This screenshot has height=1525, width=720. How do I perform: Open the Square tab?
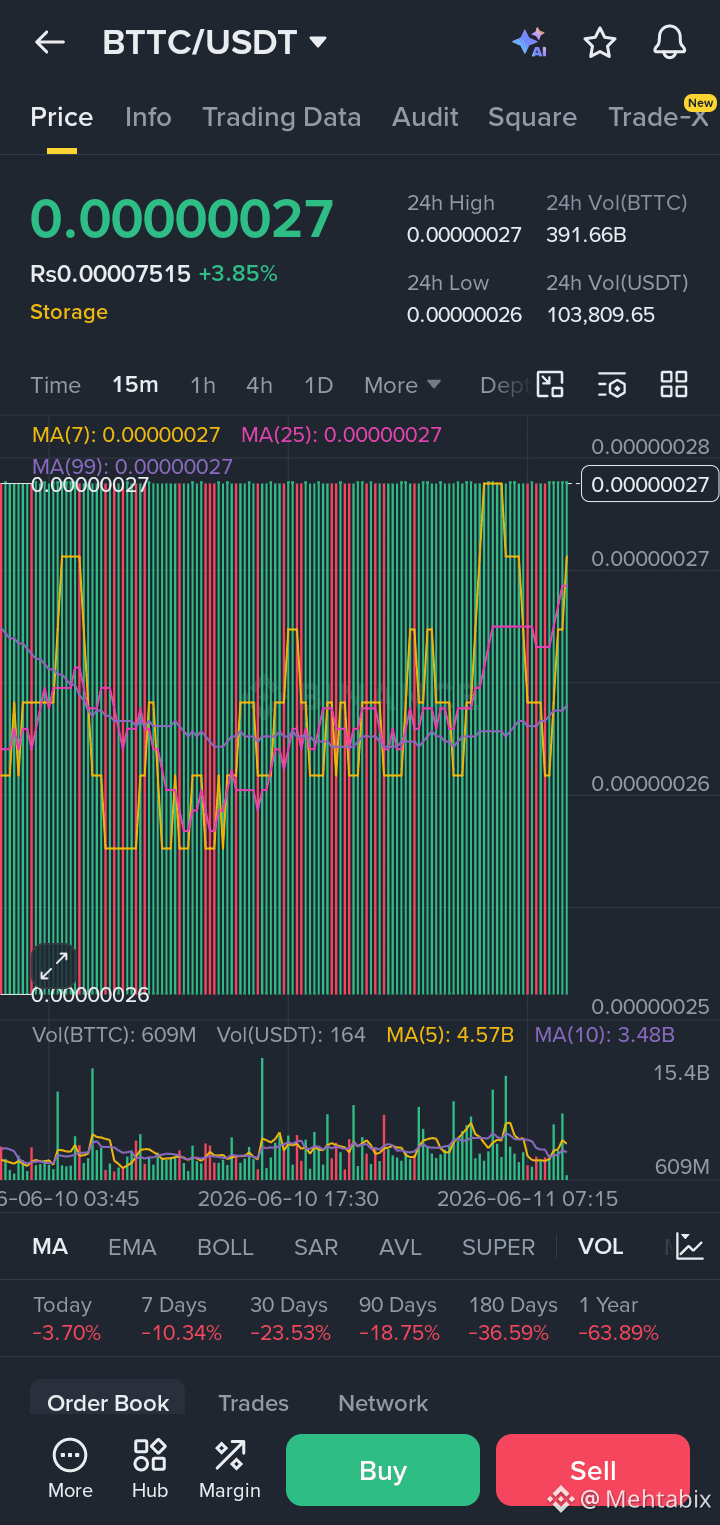(532, 117)
